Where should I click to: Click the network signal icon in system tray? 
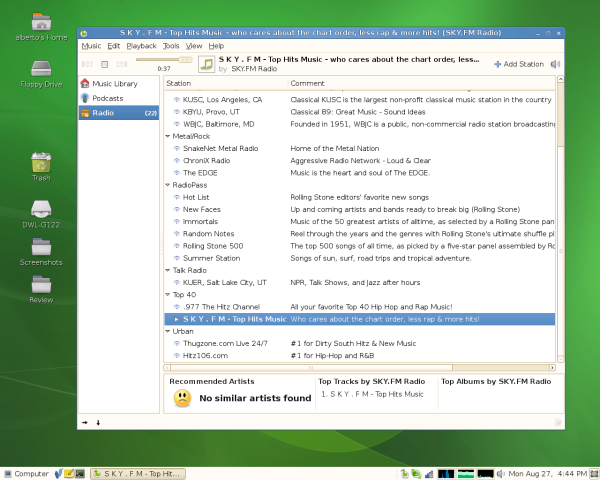click(429, 474)
